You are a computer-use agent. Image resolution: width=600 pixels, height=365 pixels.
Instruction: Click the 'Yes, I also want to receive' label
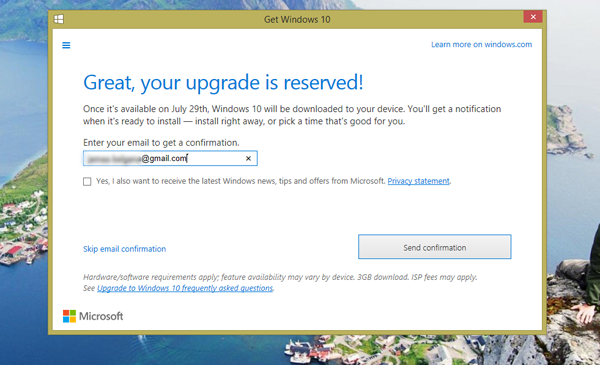pos(240,181)
